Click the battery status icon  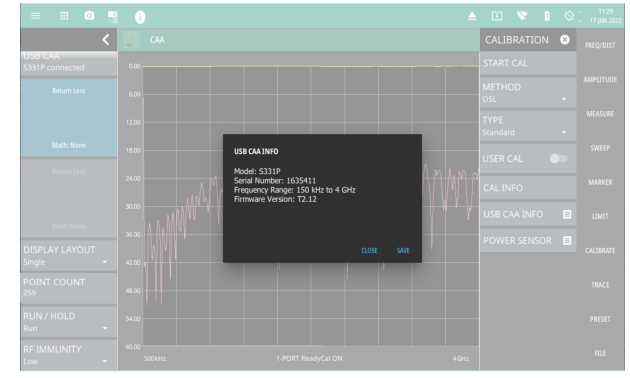click(x=547, y=16)
